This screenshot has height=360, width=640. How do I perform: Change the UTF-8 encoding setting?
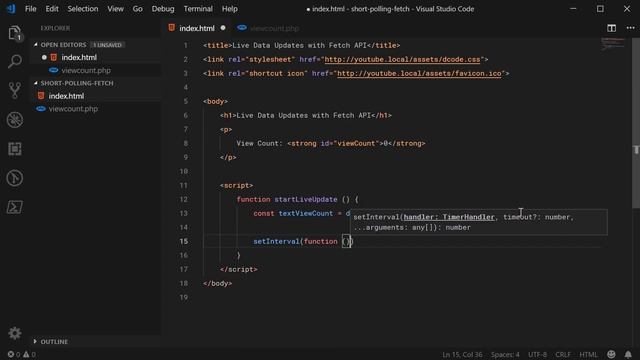pos(537,354)
